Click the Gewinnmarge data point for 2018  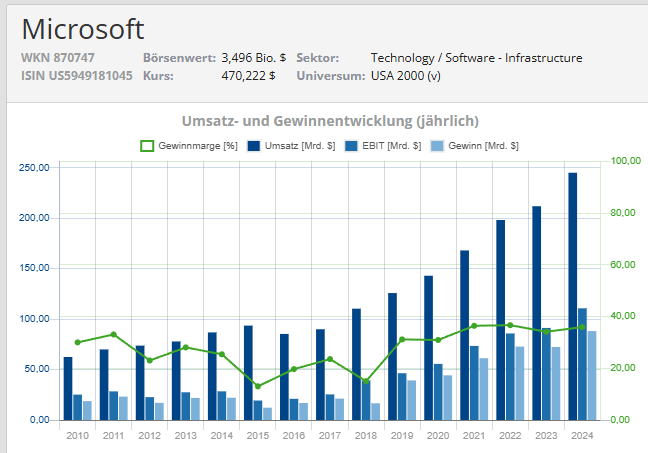click(366, 381)
